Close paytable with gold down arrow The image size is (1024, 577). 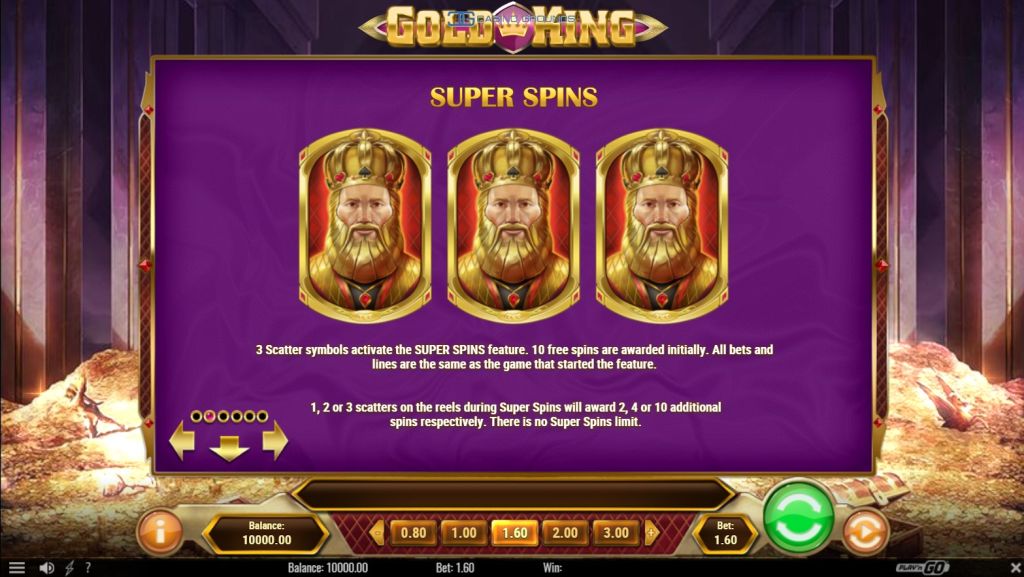(x=229, y=448)
